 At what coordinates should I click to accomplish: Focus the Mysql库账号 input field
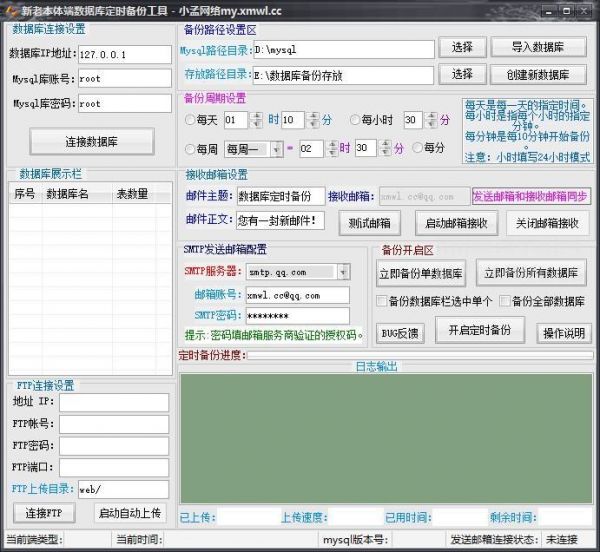pos(125,78)
